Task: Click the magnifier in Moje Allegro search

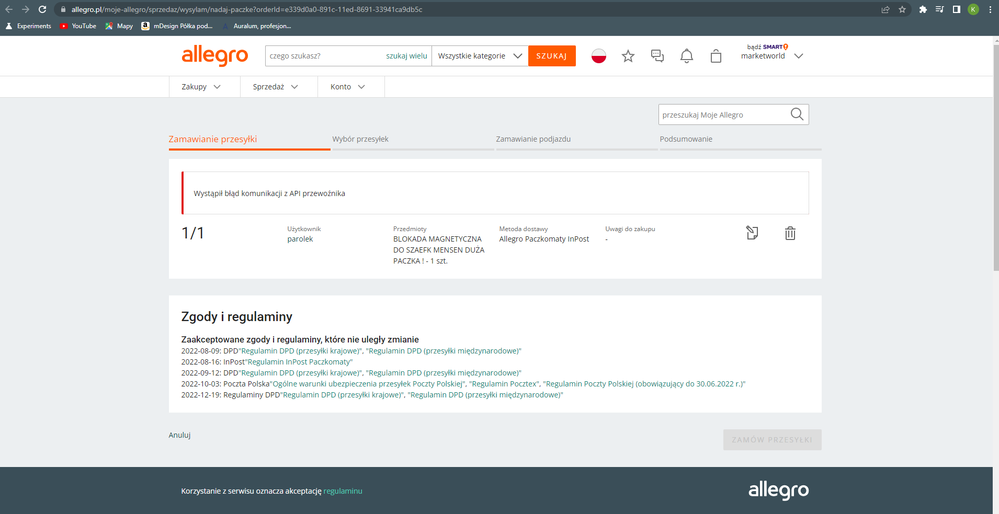Action: [796, 115]
